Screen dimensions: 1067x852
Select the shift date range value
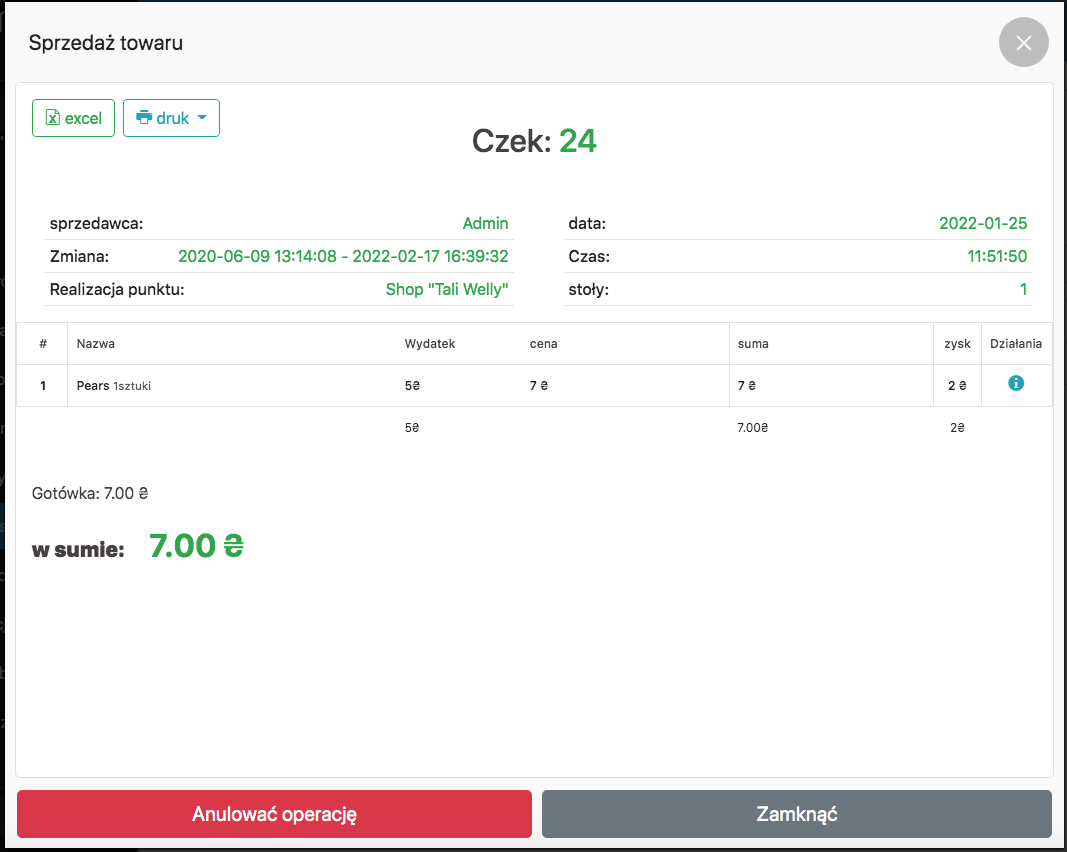[x=343, y=256]
